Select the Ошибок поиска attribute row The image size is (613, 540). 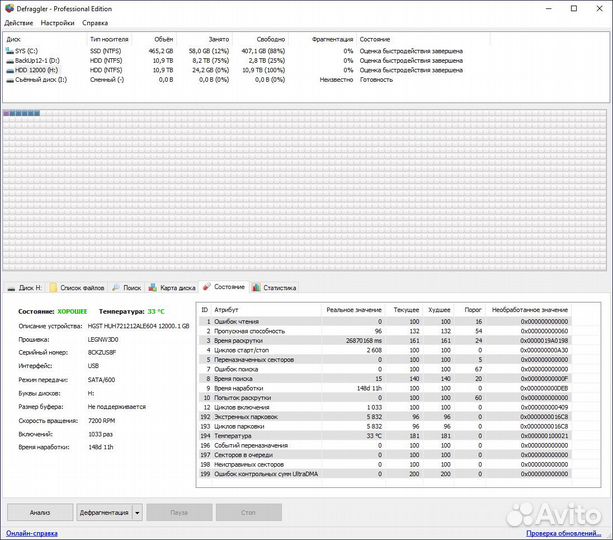(385, 370)
